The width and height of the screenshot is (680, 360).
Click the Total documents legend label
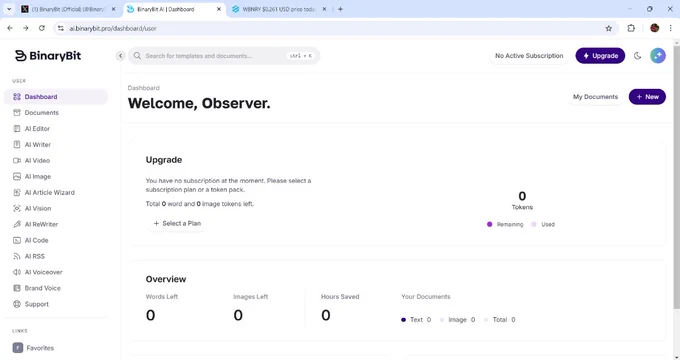[x=500, y=320]
